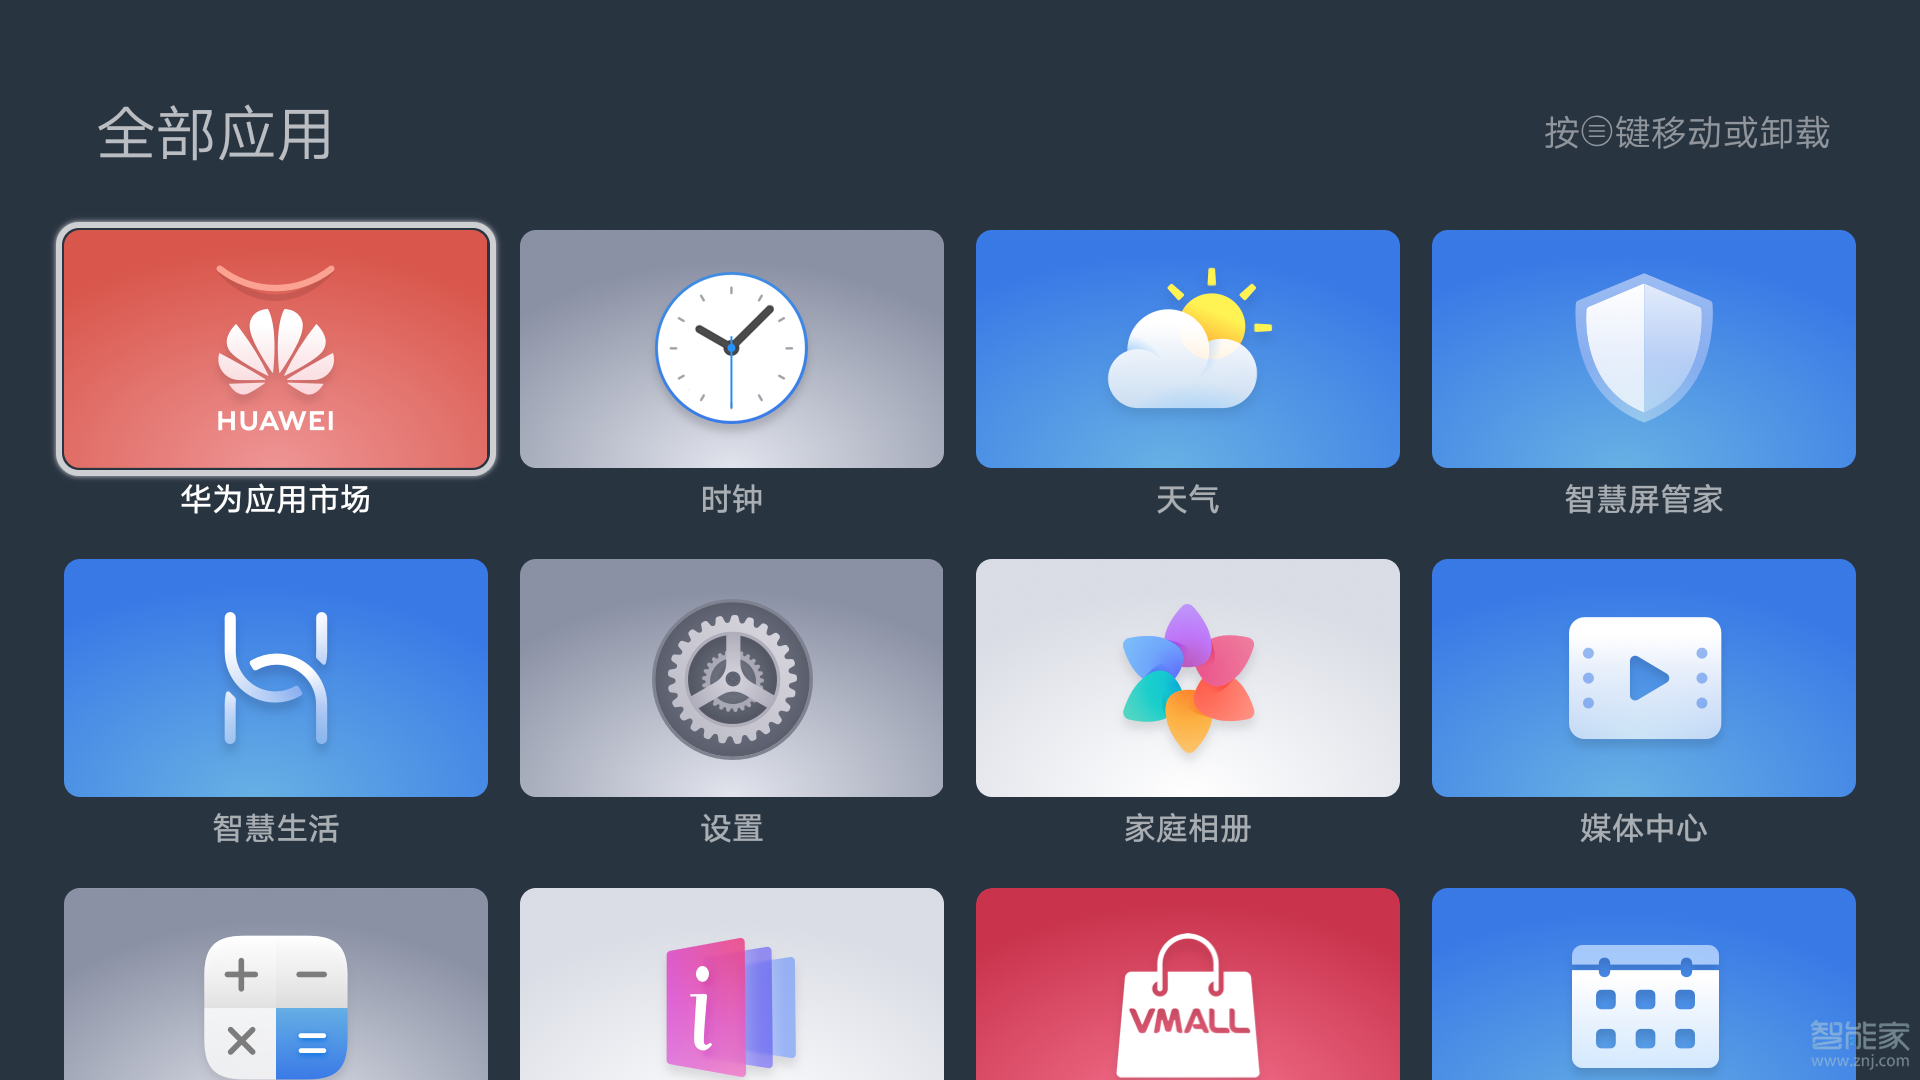The height and width of the screenshot is (1080, 1920).
Task: Launch the VMALL shopping app
Action: pyautogui.click(x=1188, y=984)
